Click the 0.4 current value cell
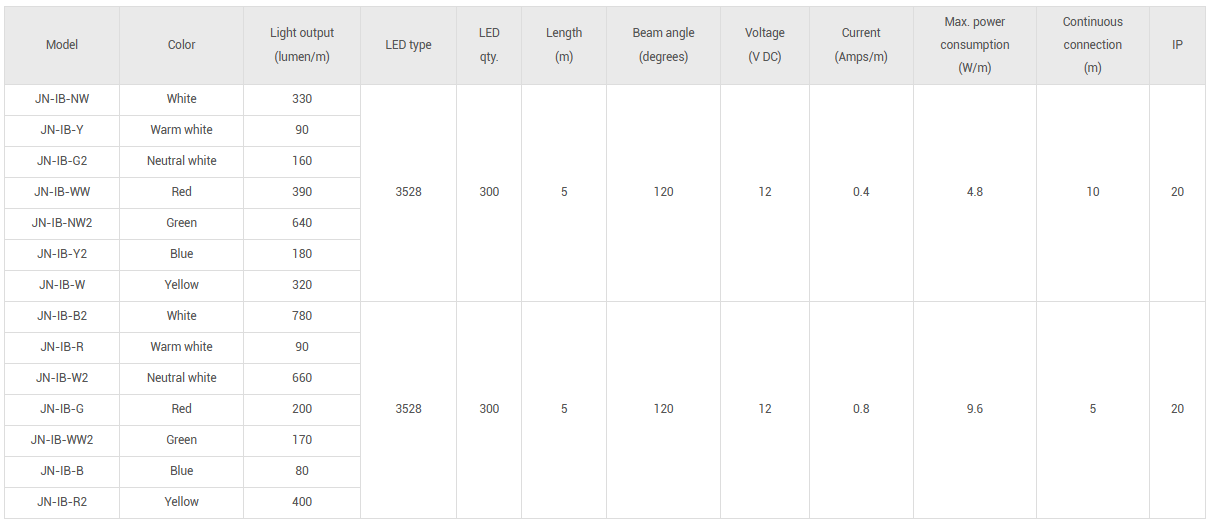 861,192
